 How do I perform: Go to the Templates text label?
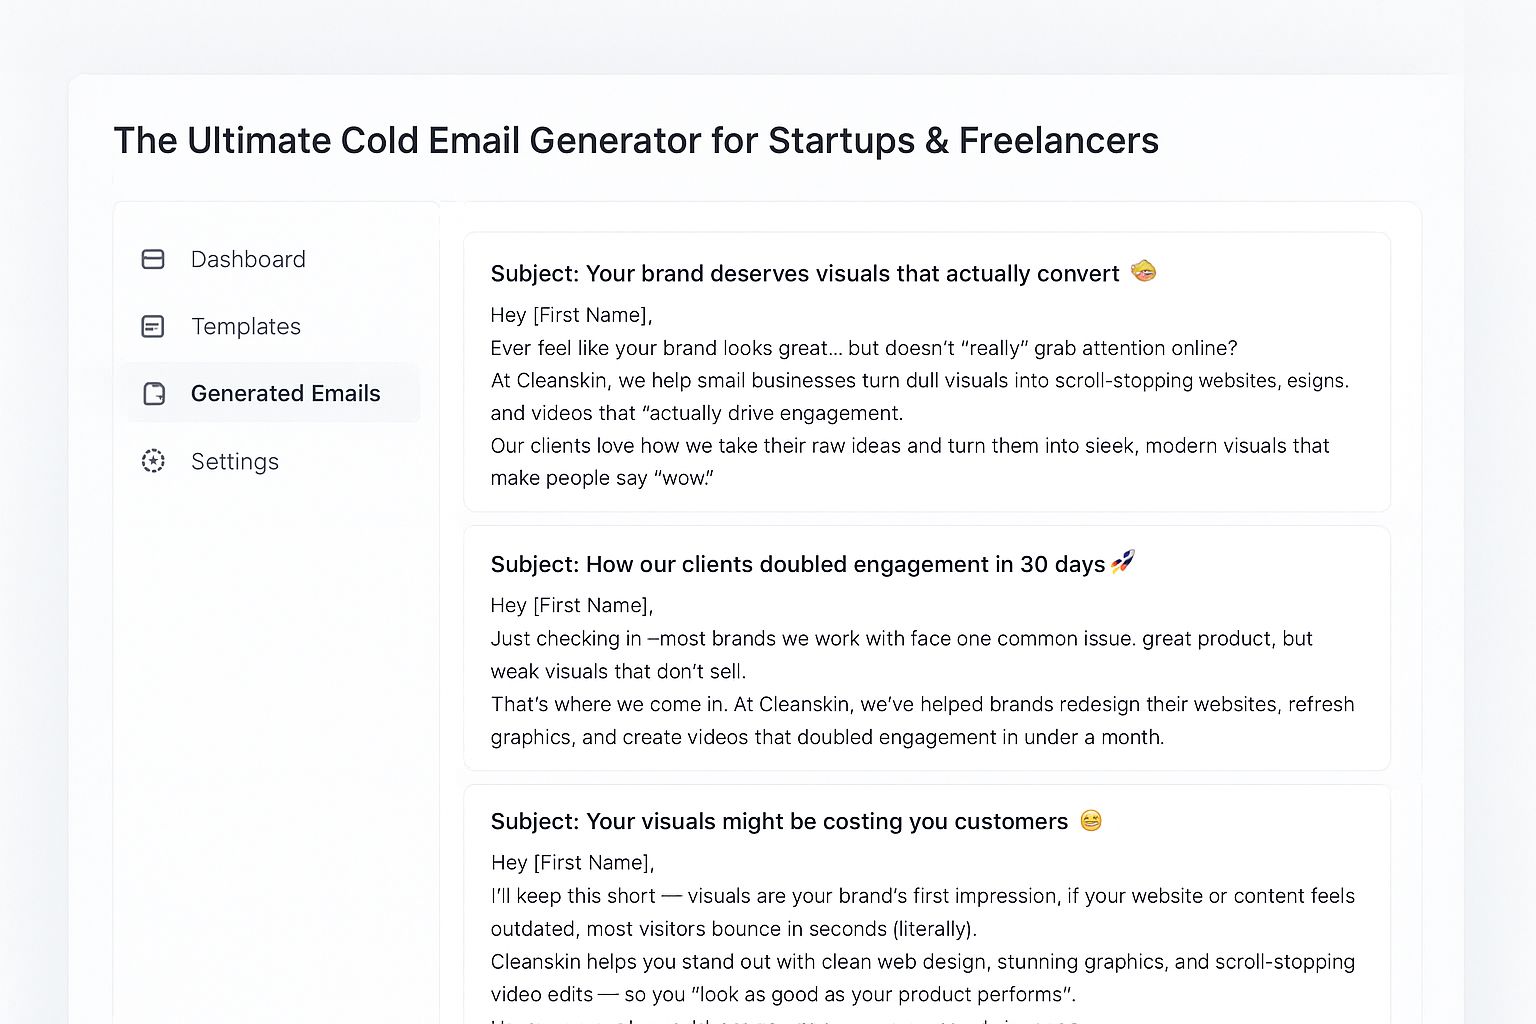pos(246,327)
